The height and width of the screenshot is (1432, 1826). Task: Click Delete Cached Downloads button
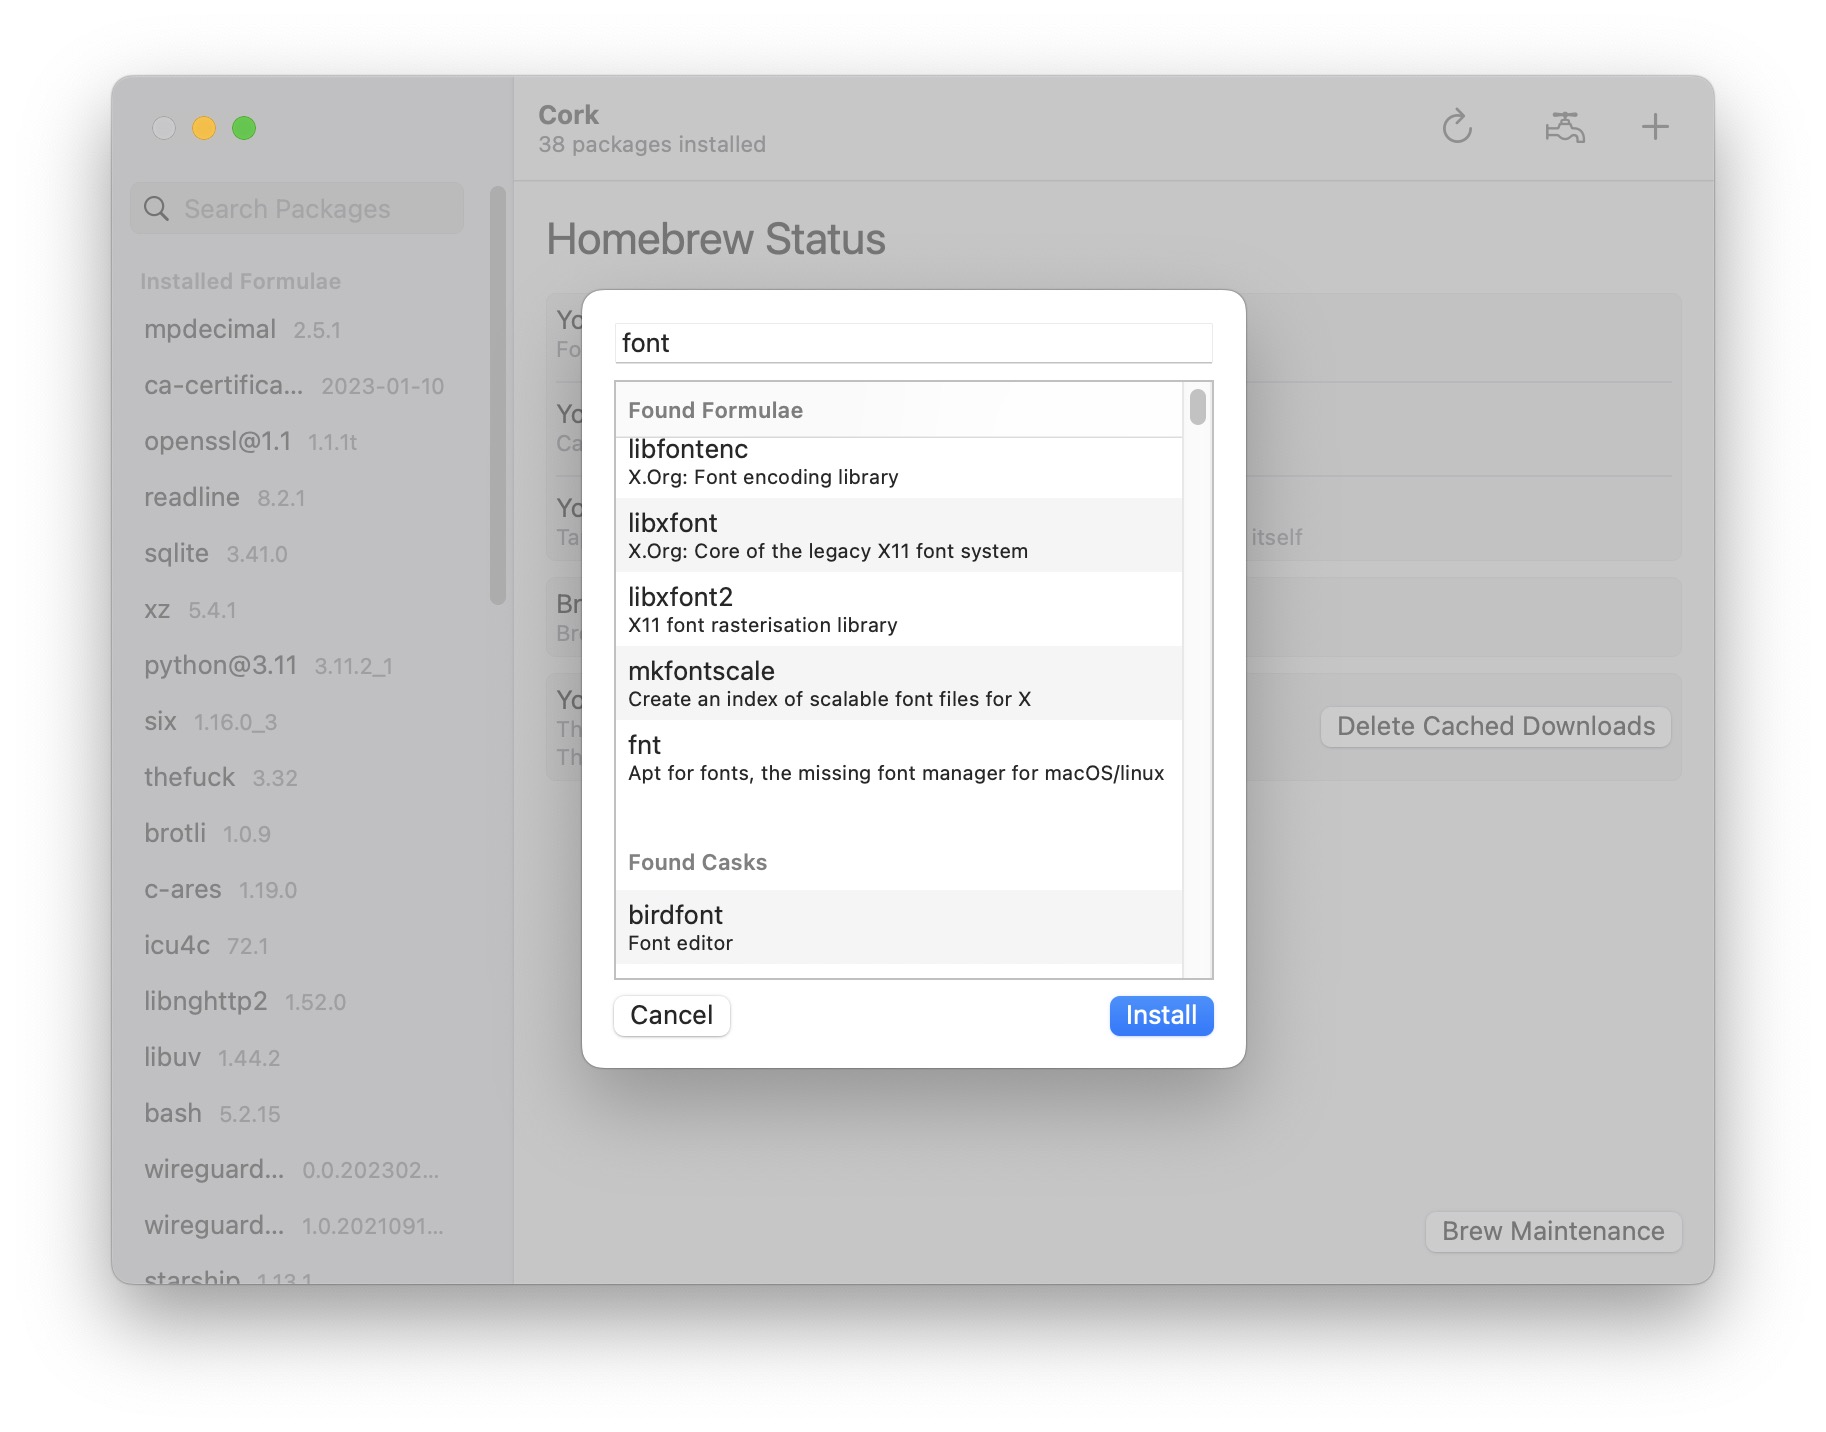click(x=1495, y=726)
